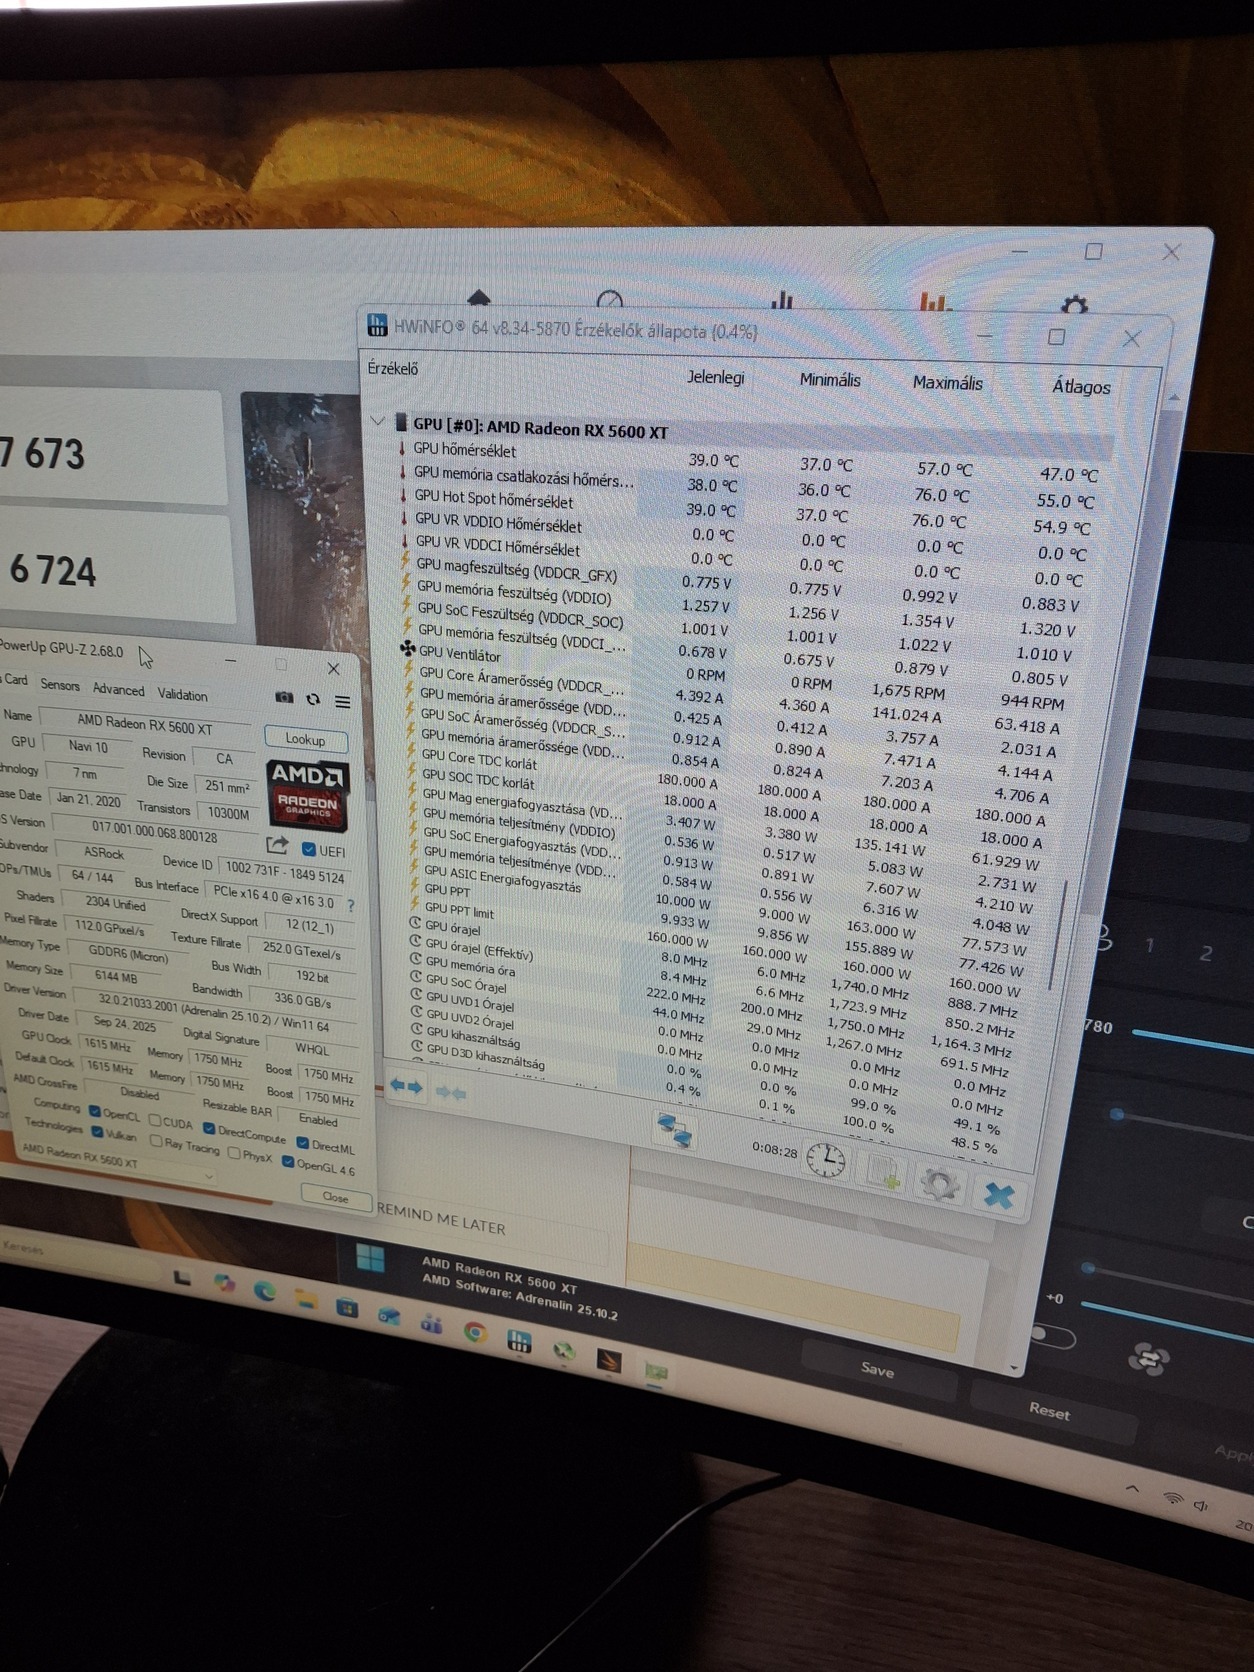Click the REMIND ME LATER button
Screen dimensions: 1254x1672
coord(441,1219)
